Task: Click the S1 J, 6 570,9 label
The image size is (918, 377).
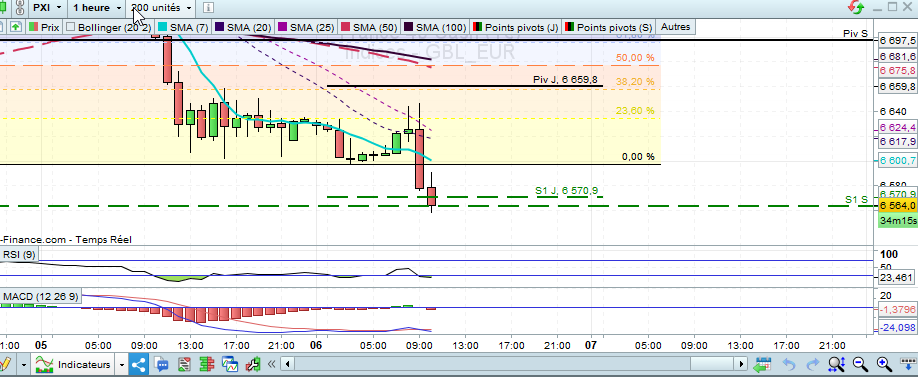Action: click(x=566, y=190)
